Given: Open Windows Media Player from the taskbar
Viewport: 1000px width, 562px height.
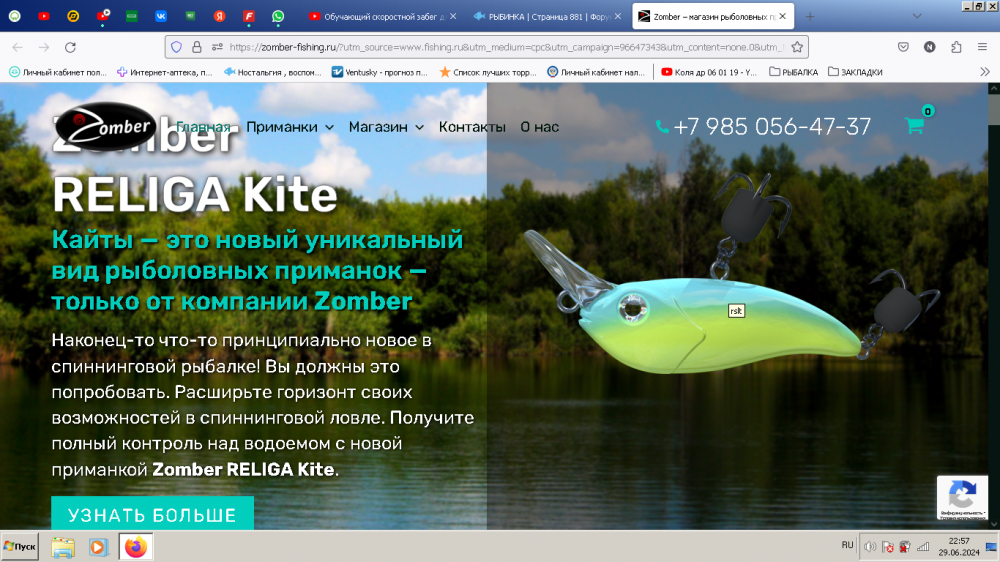Looking at the screenshot, I should pyautogui.click(x=98, y=547).
